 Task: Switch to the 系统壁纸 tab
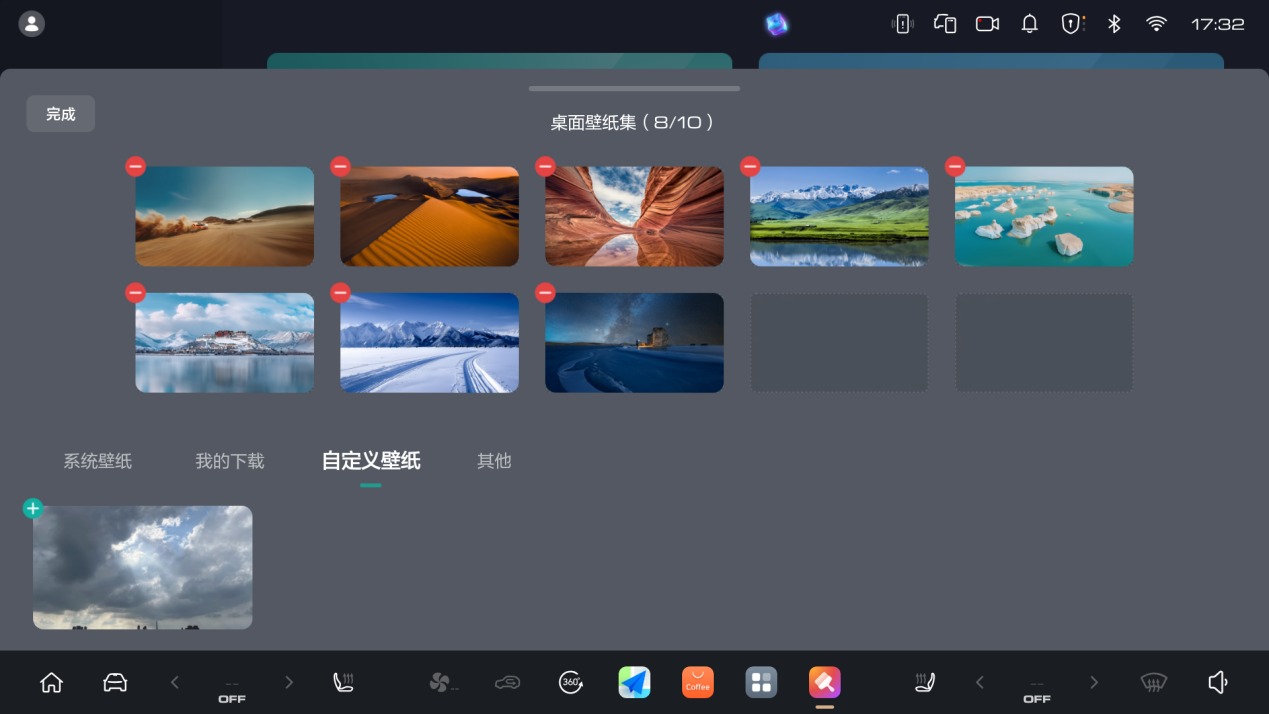97,461
